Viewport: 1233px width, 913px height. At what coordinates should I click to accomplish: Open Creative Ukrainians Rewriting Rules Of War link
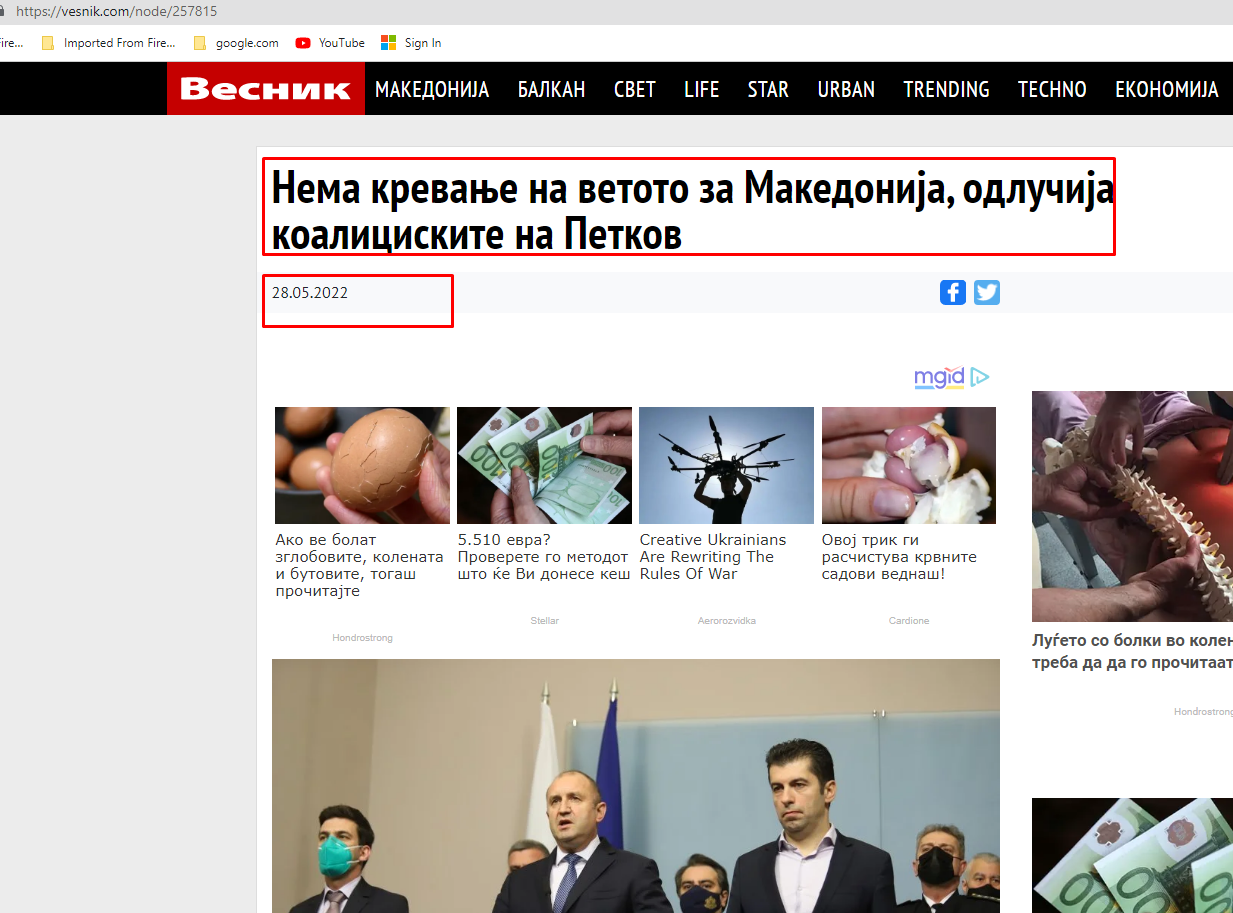pos(712,556)
